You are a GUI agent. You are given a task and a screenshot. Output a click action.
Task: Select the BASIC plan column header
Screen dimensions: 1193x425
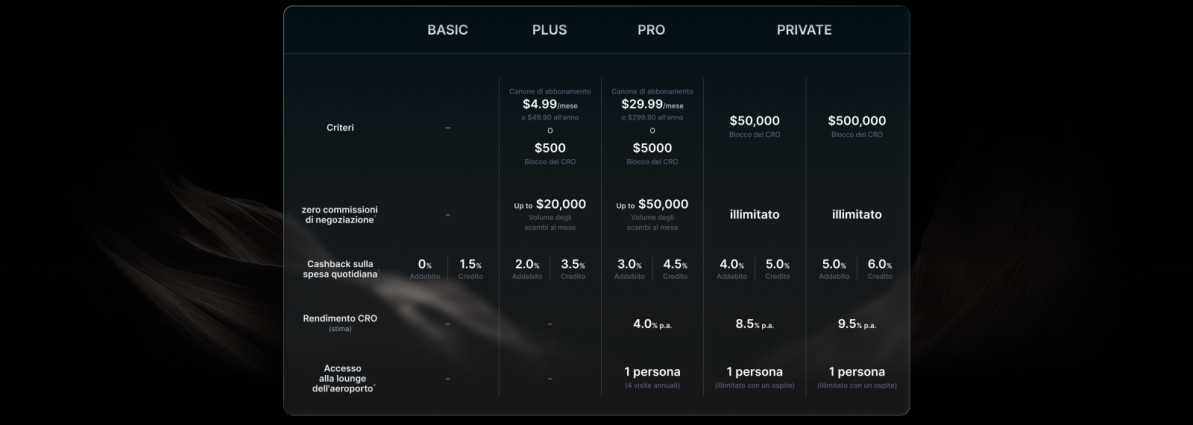pos(447,30)
